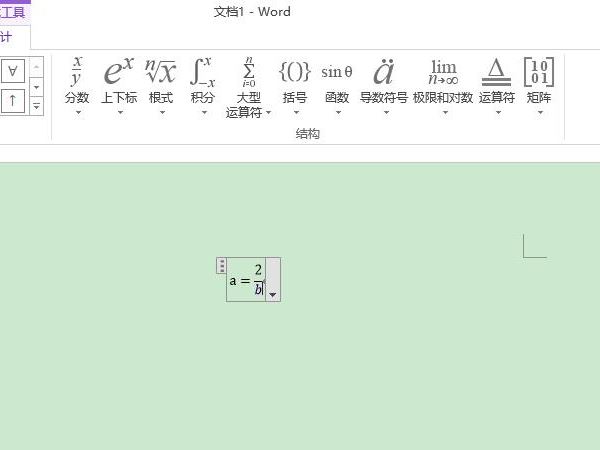Insert the up arrow ↑ symbol
Image resolution: width=600 pixels, height=450 pixels.
coord(13,101)
